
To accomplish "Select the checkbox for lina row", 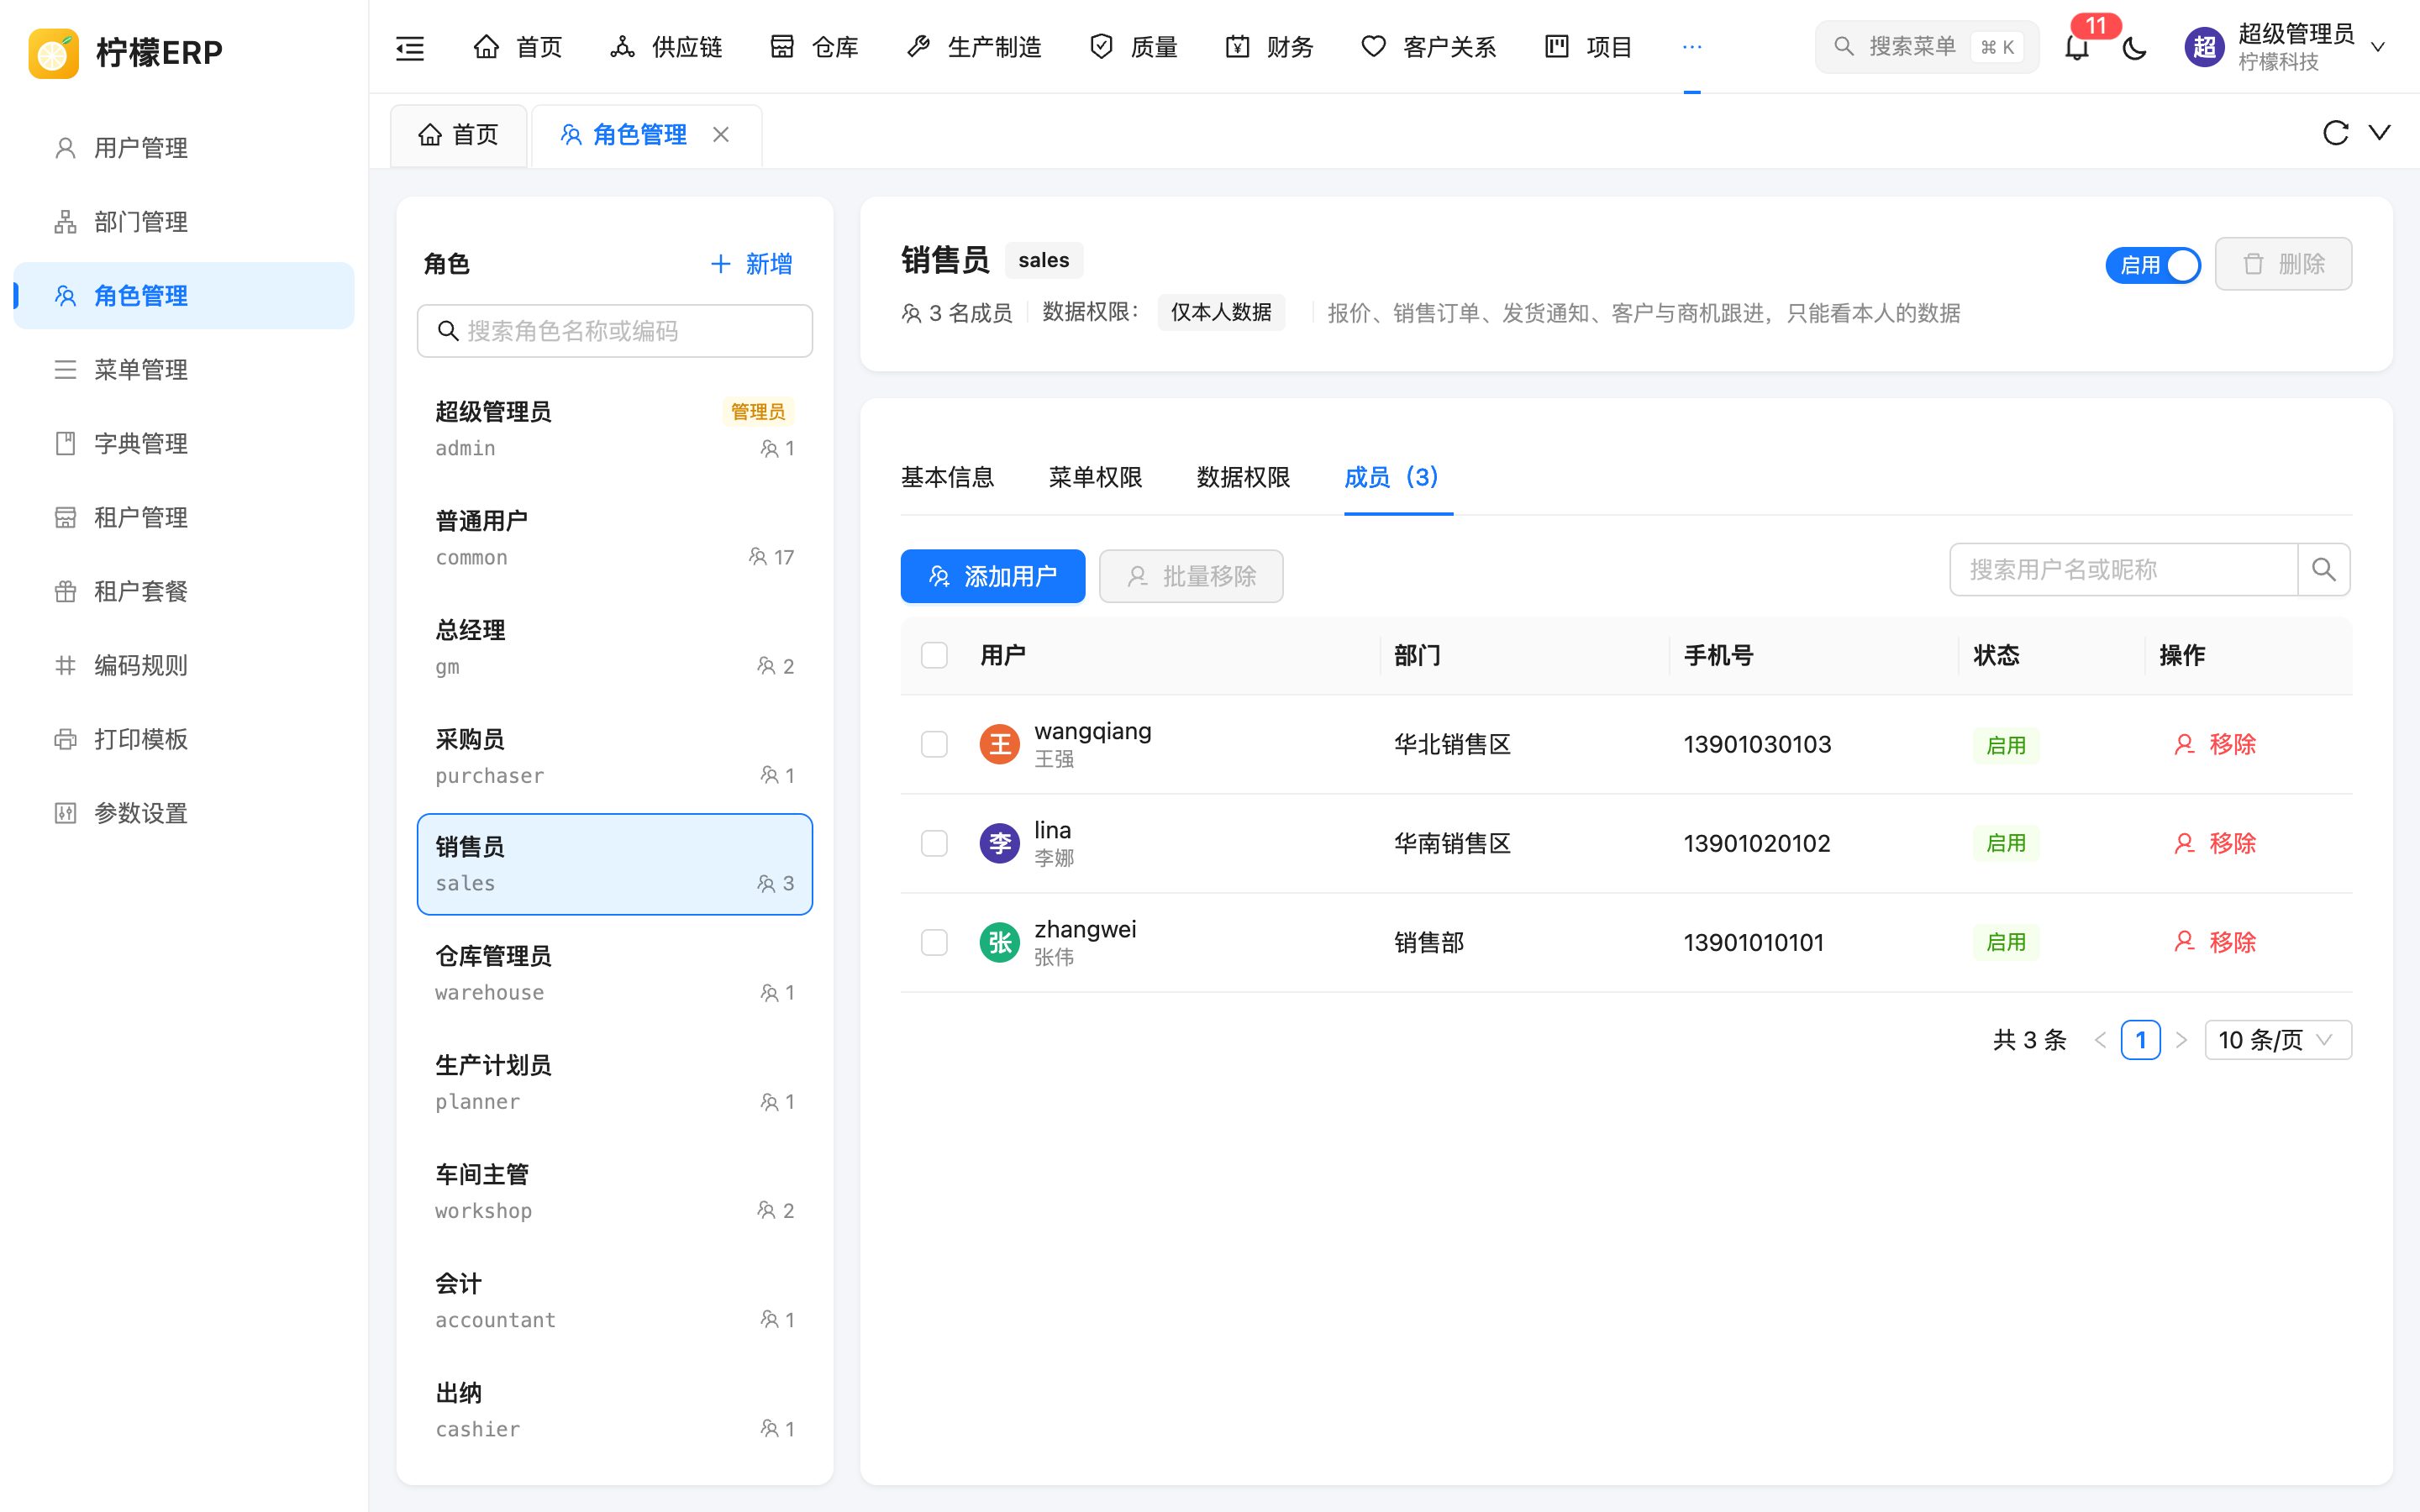I will point(934,843).
